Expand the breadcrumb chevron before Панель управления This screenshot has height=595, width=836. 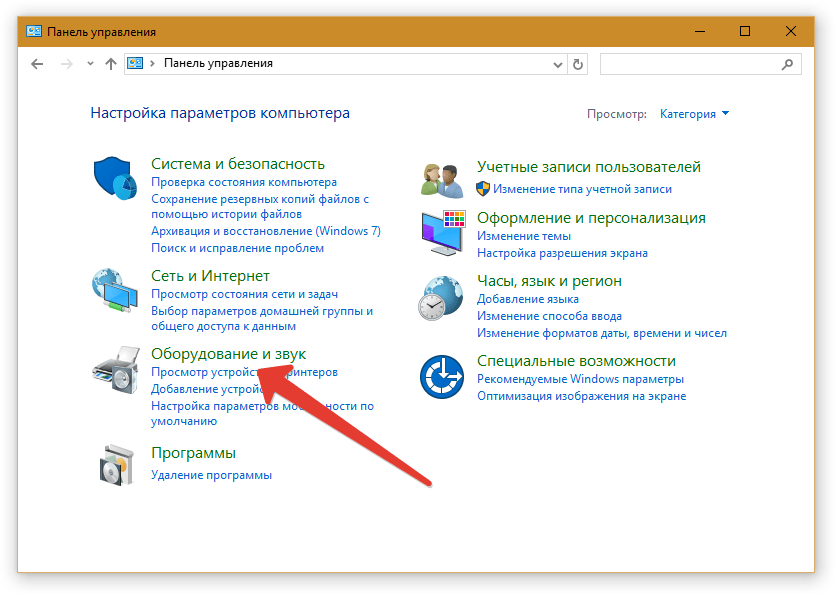(152, 63)
